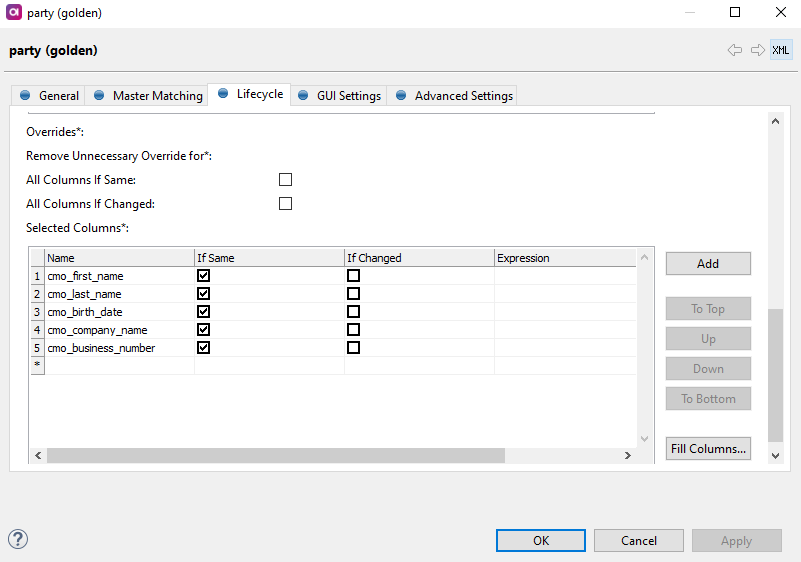Viewport: 801px width, 562px height.
Task: Open the GUI Settings tab
Action: coord(339,96)
